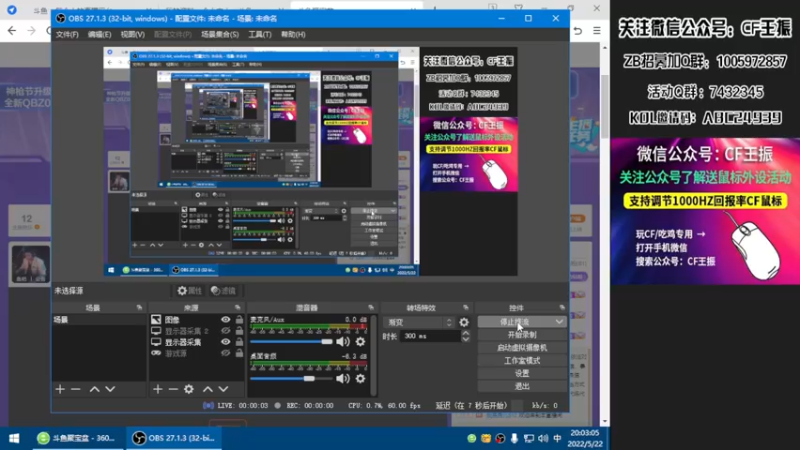Open source properties via the Sources panel gear
800x450 pixels.
pyautogui.click(x=189, y=389)
